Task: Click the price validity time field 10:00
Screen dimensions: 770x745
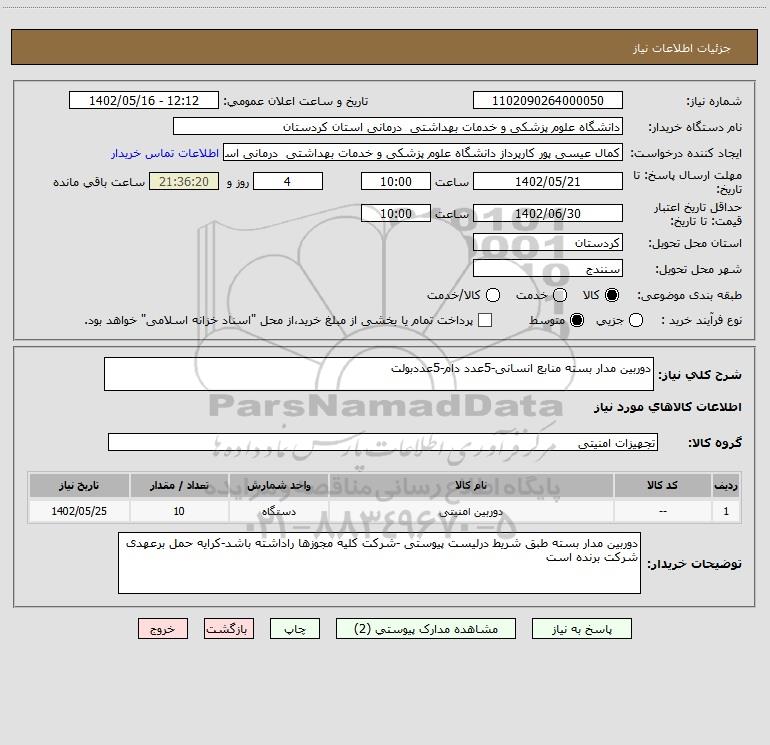Action: tap(396, 214)
